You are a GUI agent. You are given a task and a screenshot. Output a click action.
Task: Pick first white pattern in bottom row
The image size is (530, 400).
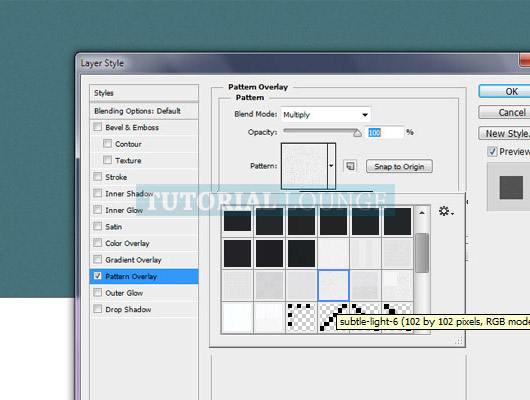(x=238, y=317)
